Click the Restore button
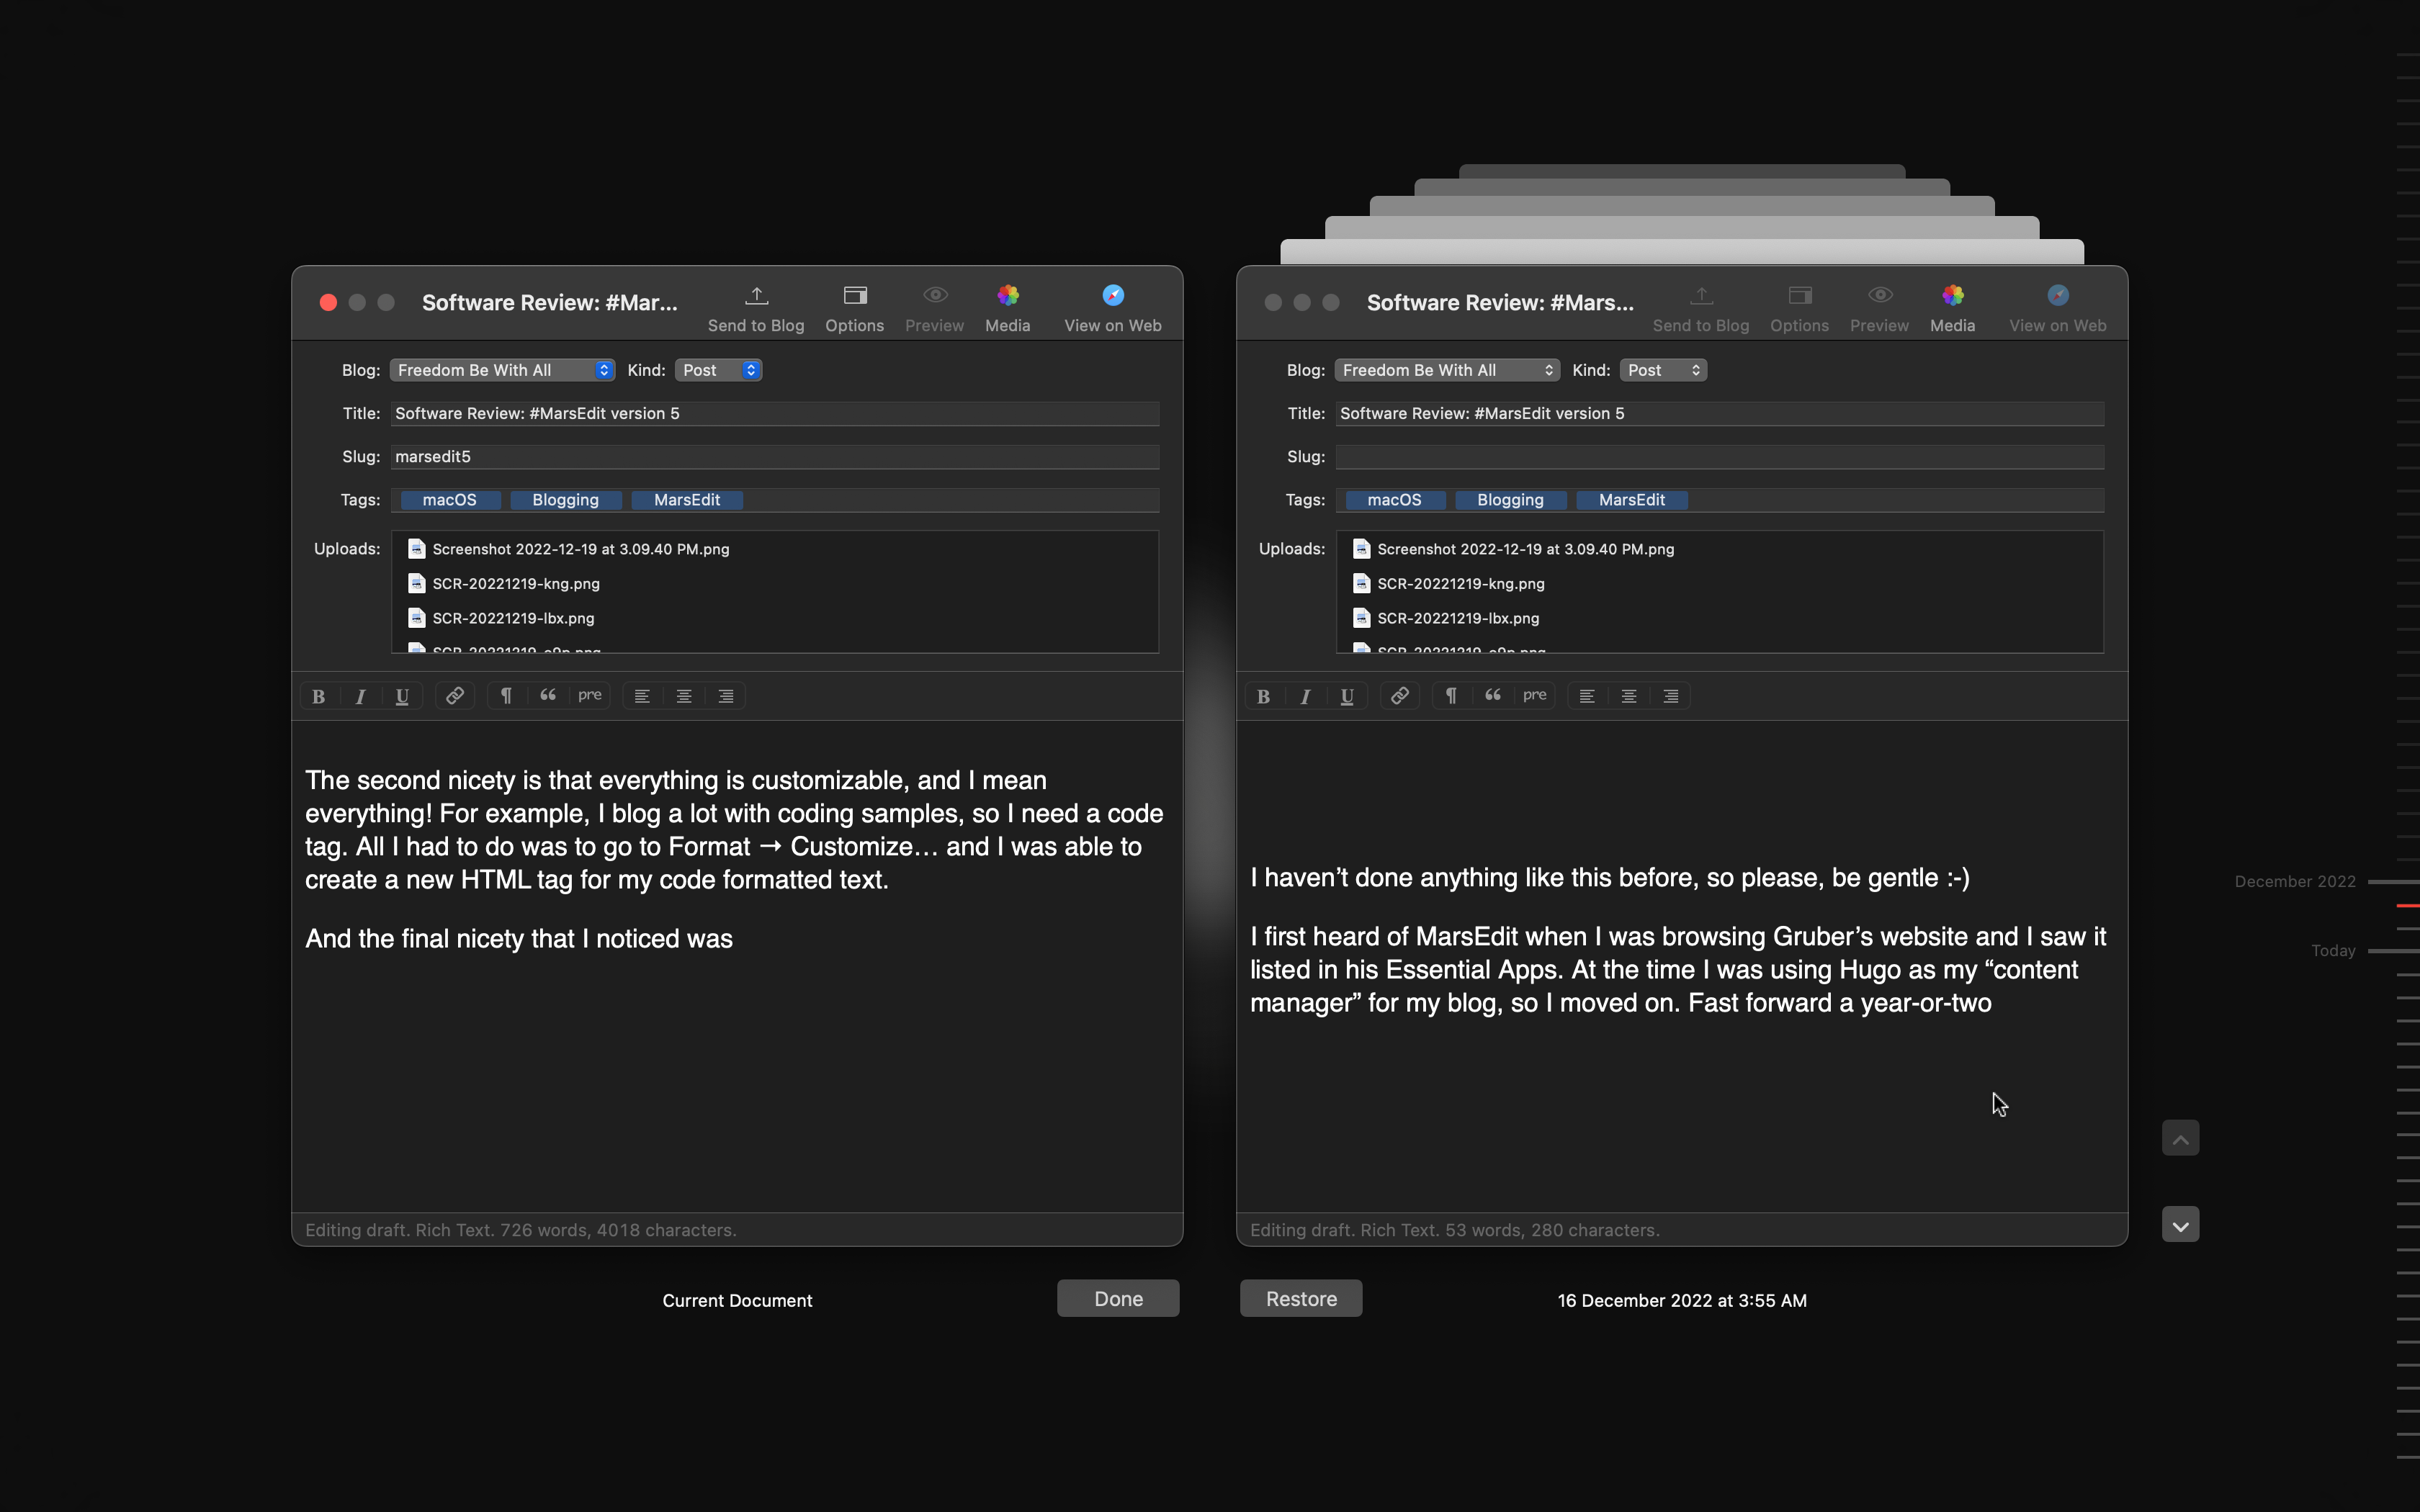Image resolution: width=2420 pixels, height=1512 pixels. (x=1301, y=1299)
